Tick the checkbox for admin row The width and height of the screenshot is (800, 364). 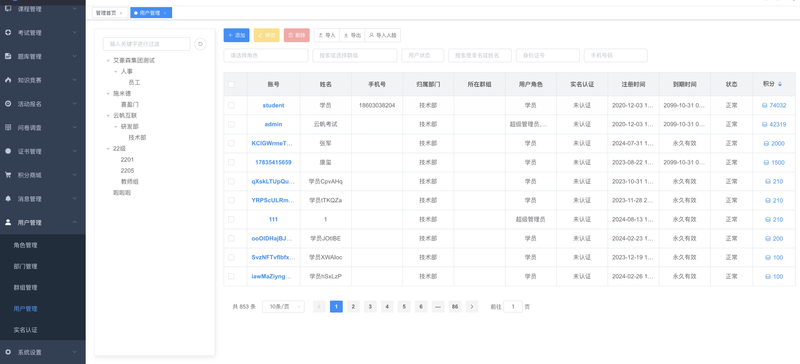[x=231, y=124]
